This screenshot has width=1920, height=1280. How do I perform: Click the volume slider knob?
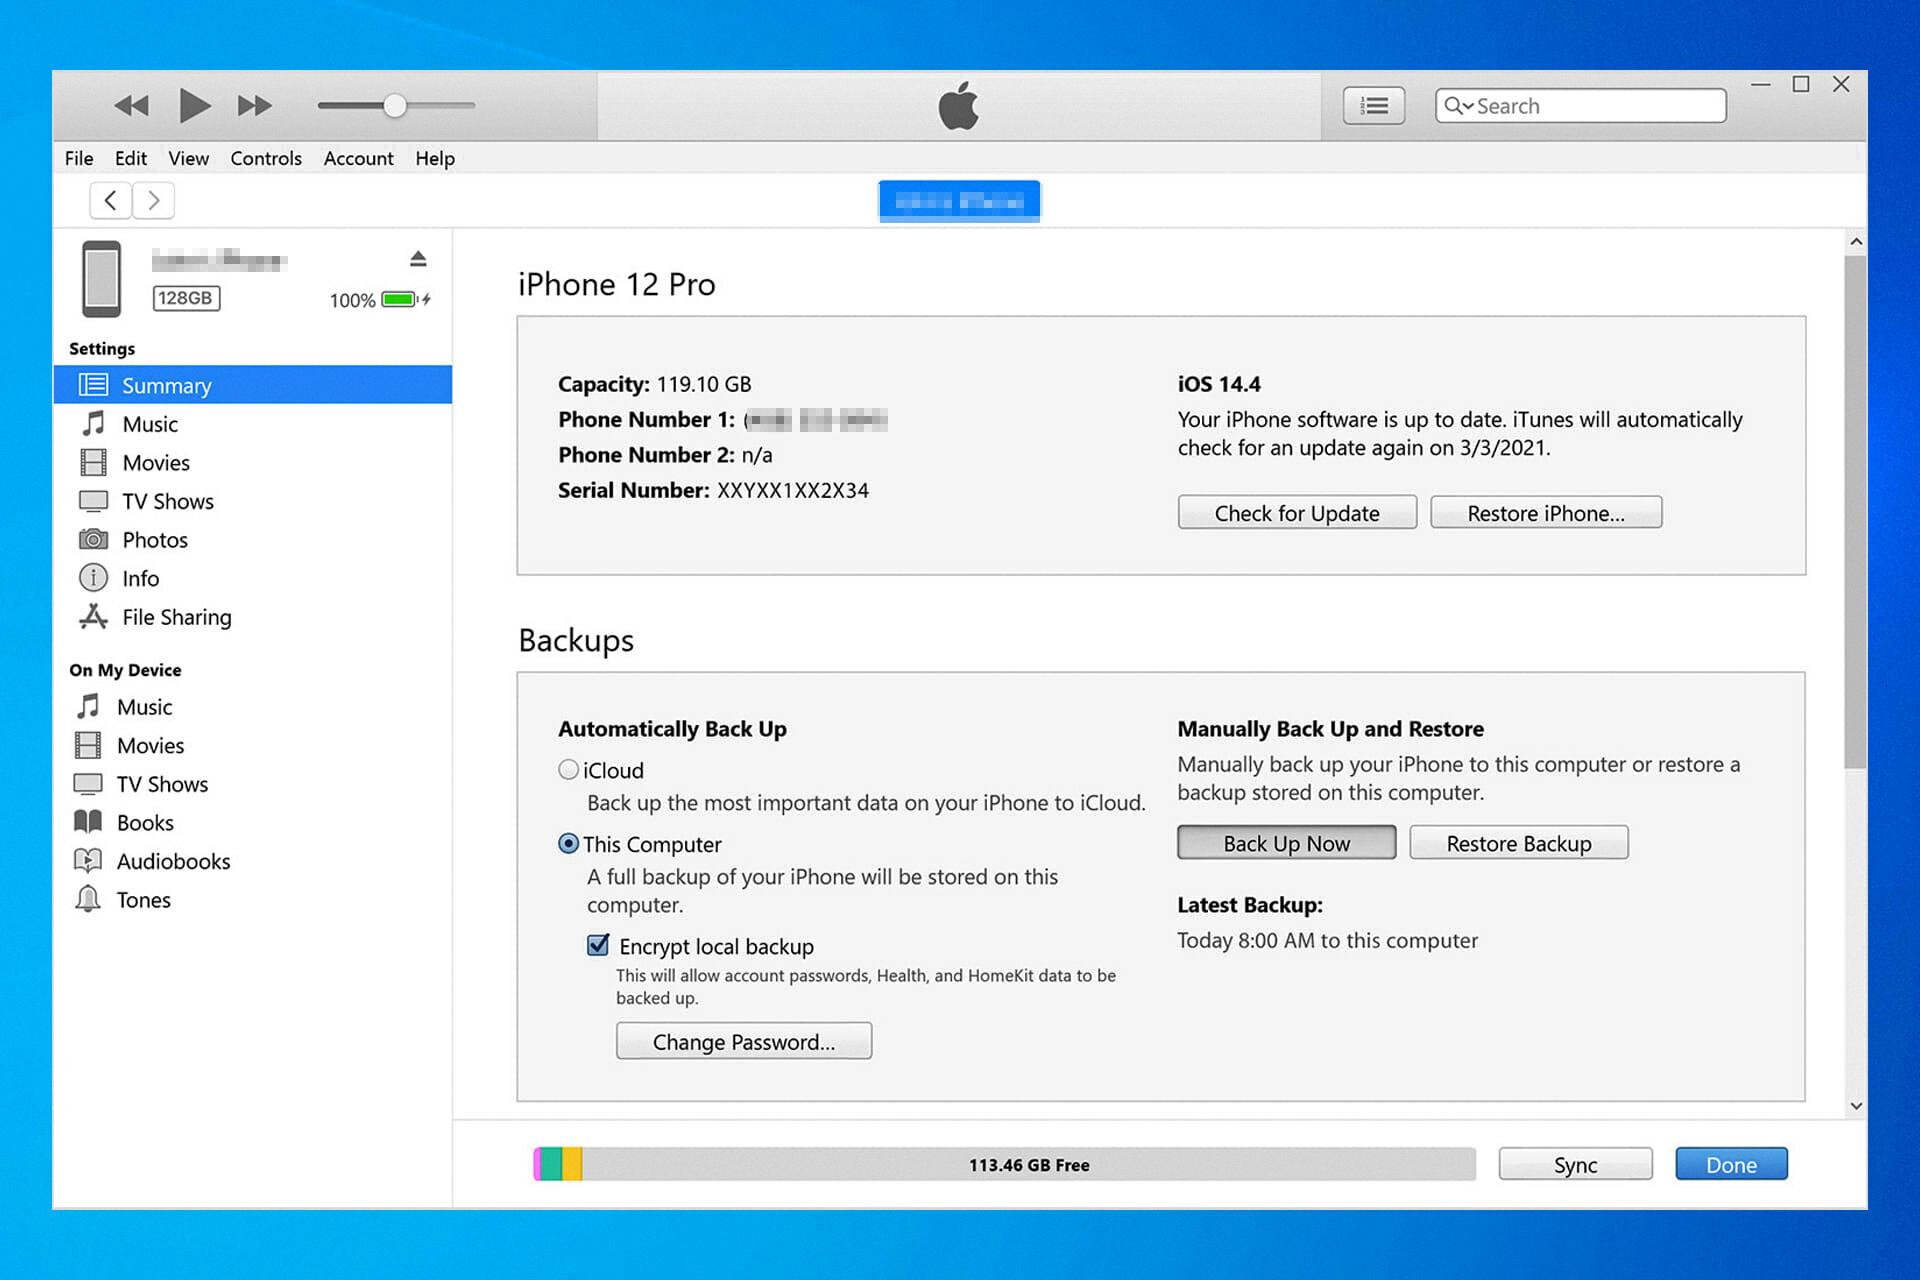click(395, 105)
